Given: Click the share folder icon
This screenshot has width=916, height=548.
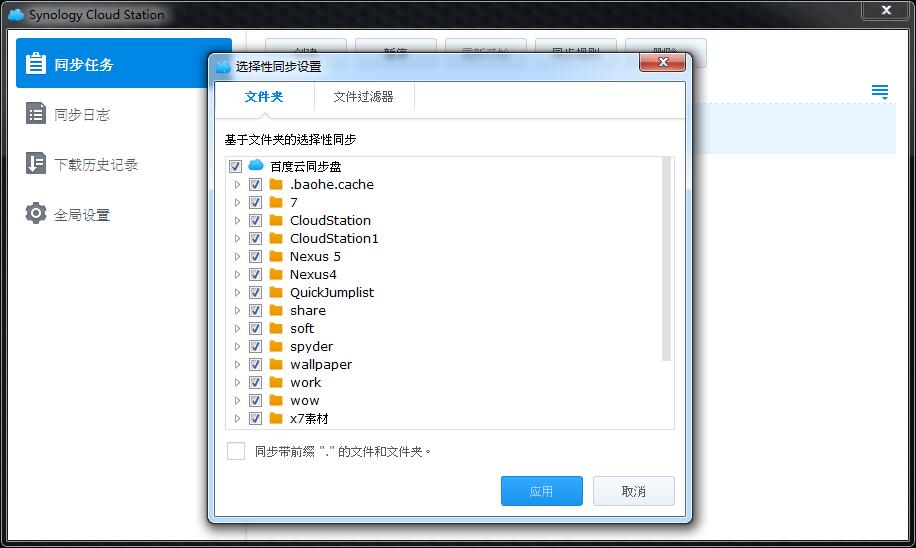Looking at the screenshot, I should [276, 310].
